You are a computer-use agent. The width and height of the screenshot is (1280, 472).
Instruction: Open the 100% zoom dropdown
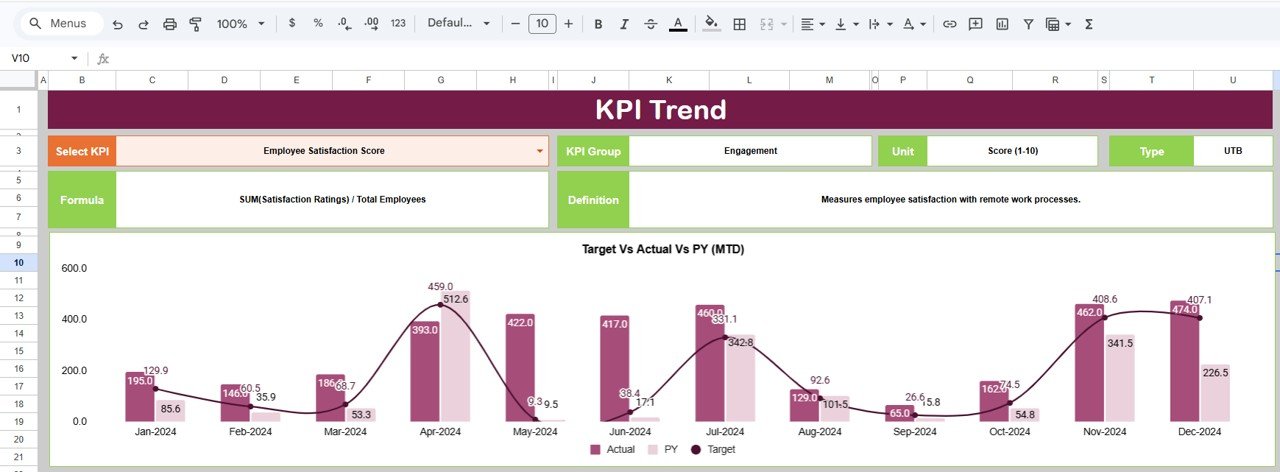coord(241,23)
